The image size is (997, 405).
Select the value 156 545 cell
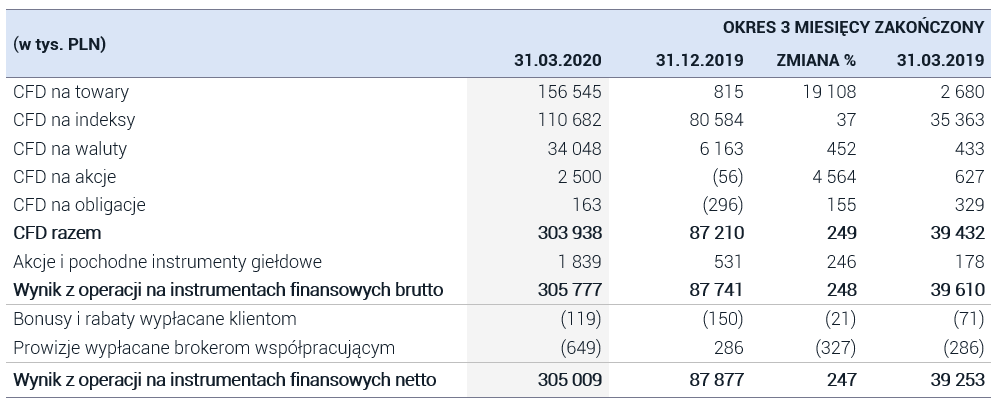[x=569, y=92]
